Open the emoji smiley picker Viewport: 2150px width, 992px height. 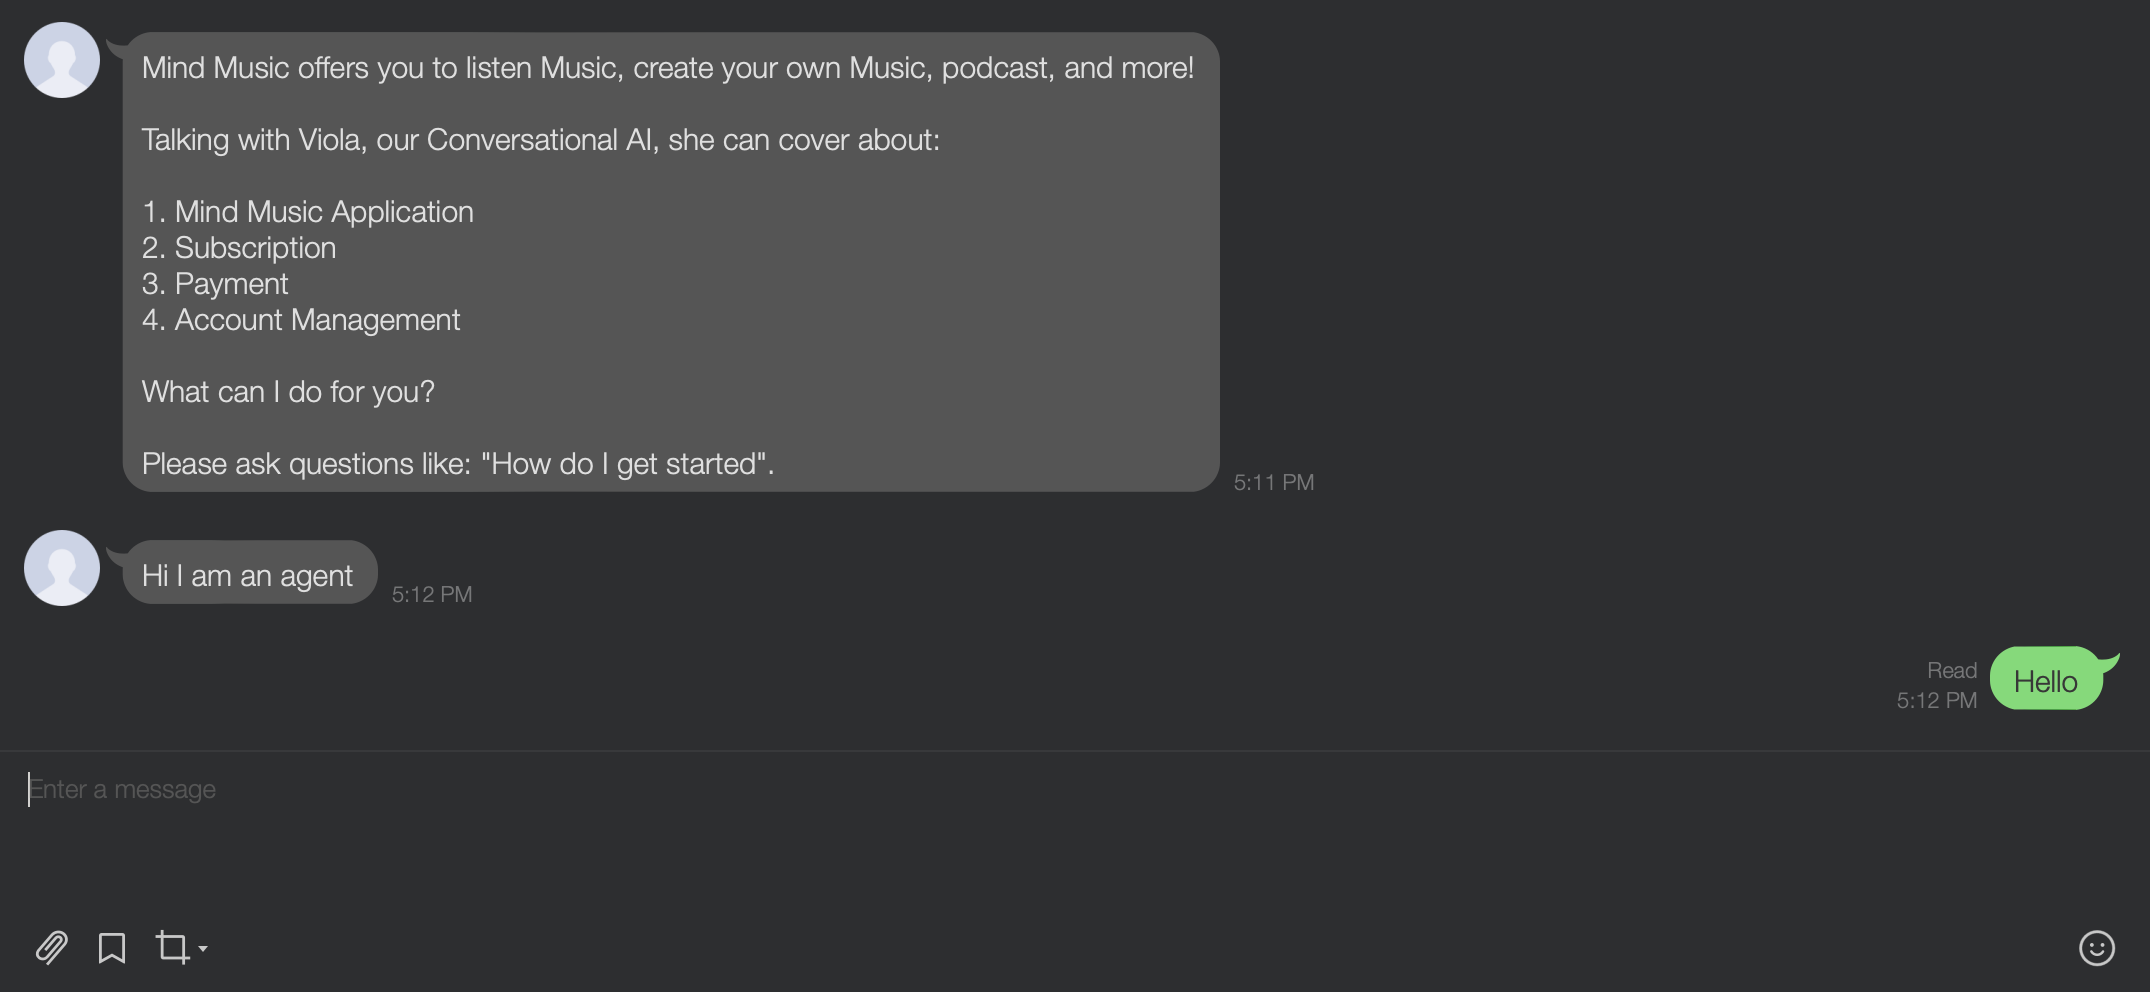tap(2096, 947)
